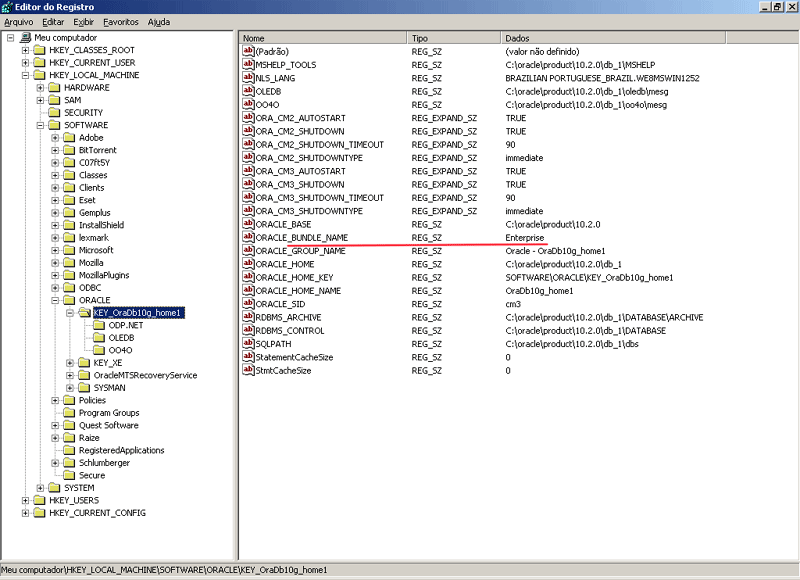Open the Editar menu
The height and width of the screenshot is (580, 800).
53,22
